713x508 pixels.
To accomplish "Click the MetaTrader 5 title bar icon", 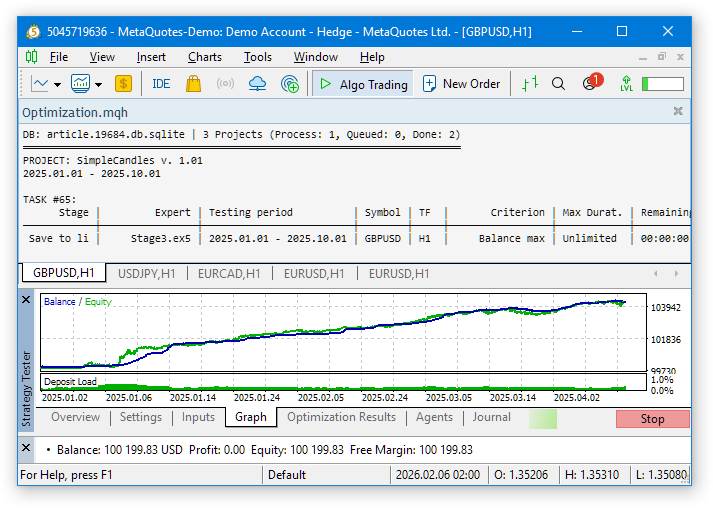I will [33, 32].
